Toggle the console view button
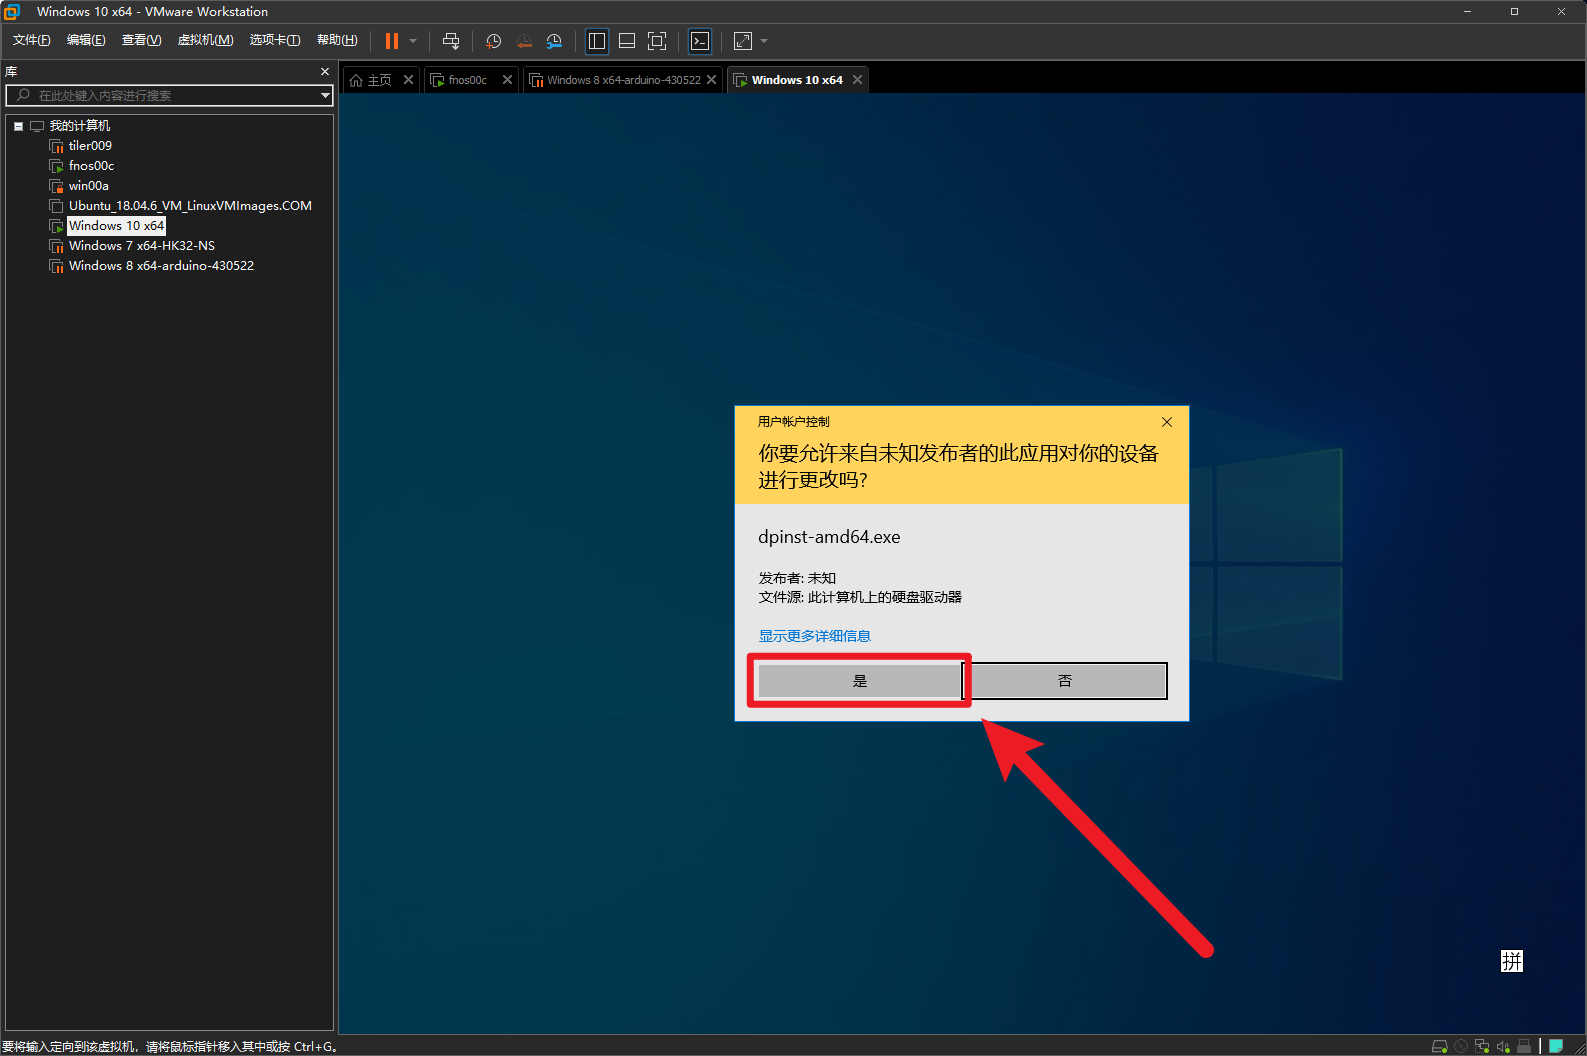 700,41
